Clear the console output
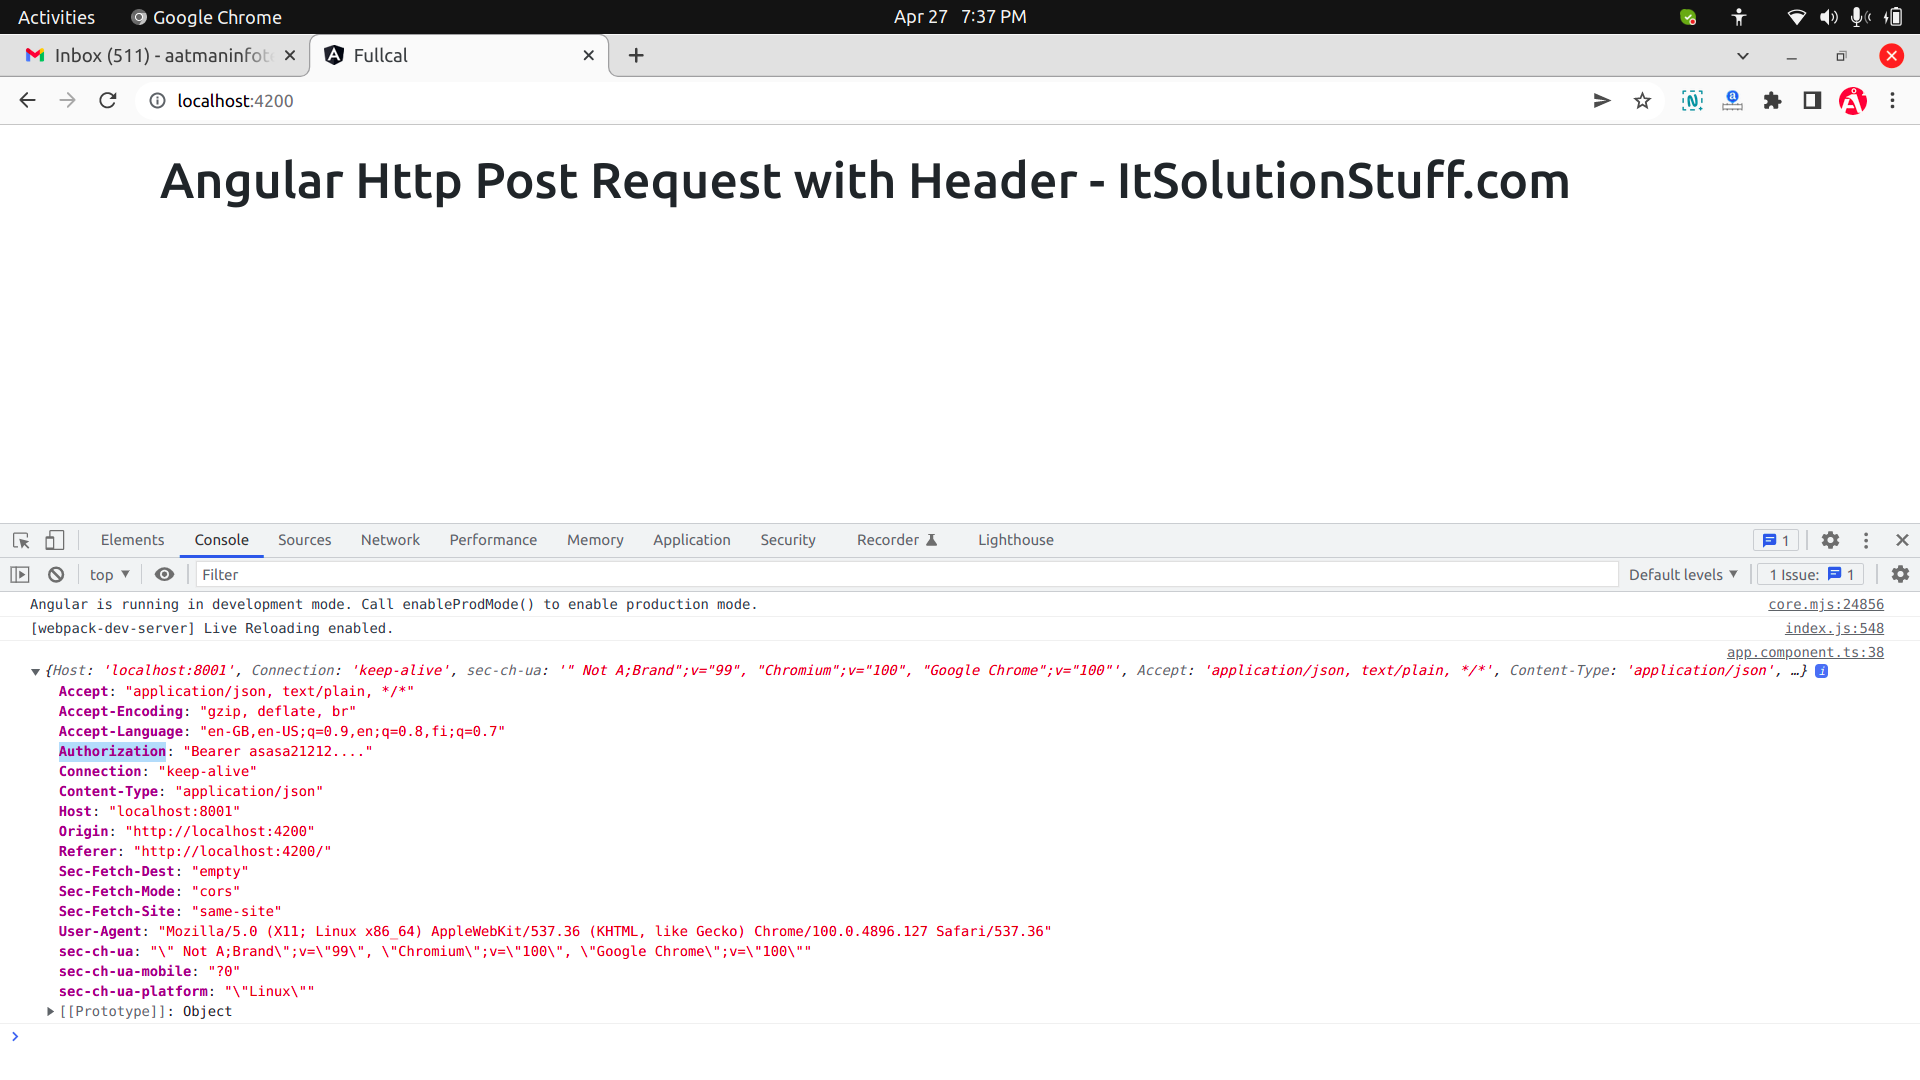 [x=56, y=574]
